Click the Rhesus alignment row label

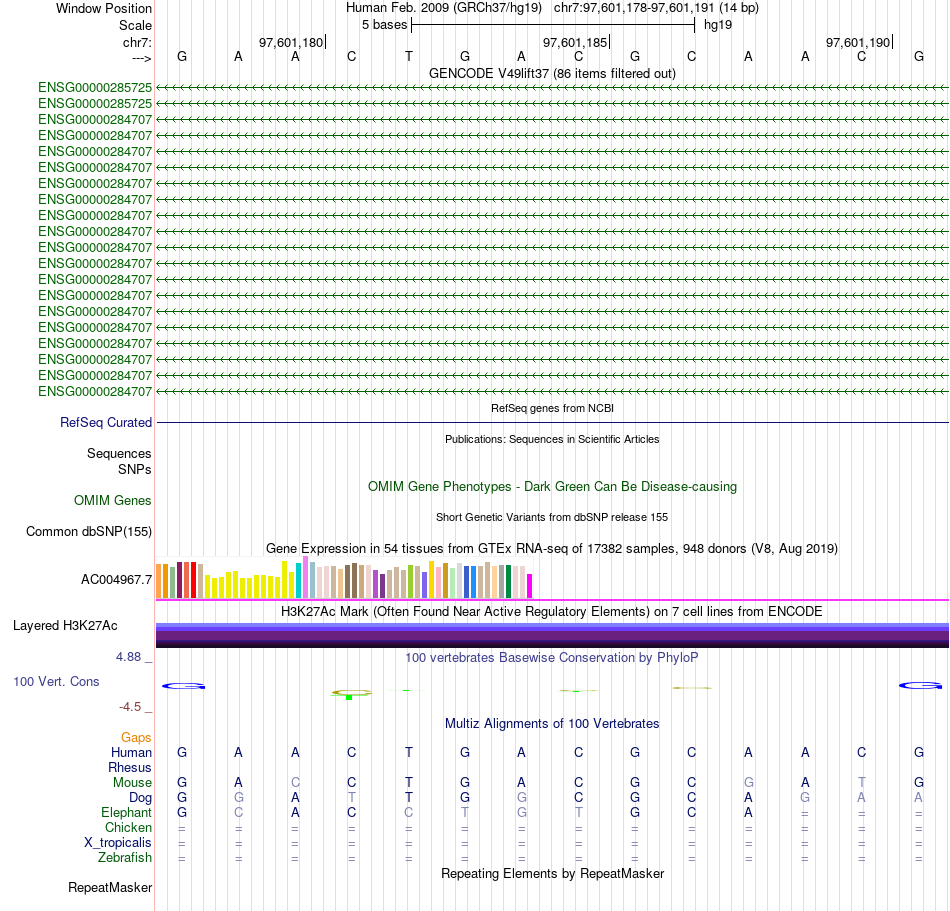[130, 767]
